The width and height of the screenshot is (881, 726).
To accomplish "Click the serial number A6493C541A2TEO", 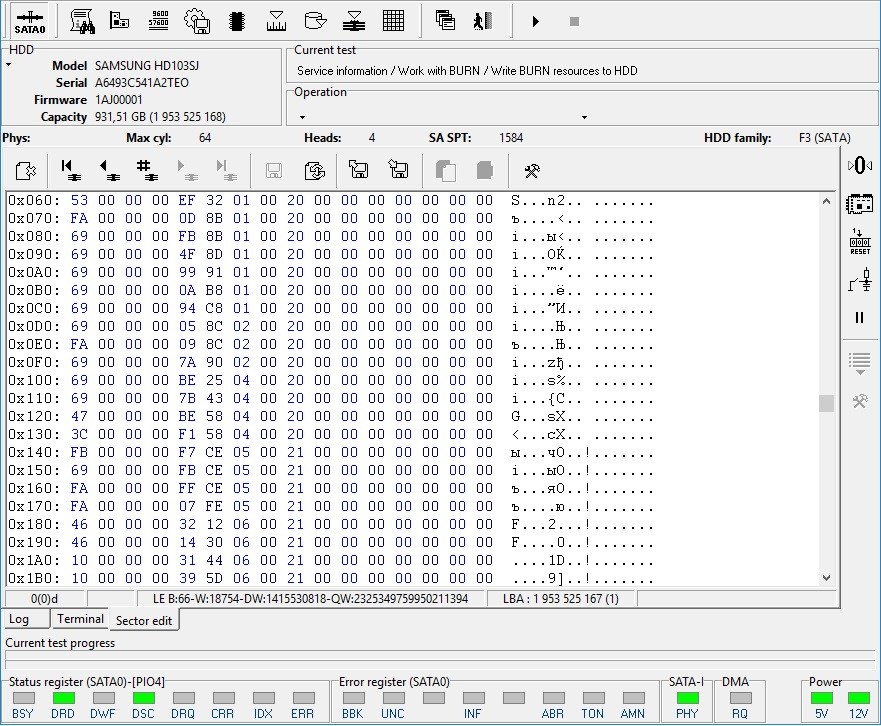I will [x=142, y=83].
